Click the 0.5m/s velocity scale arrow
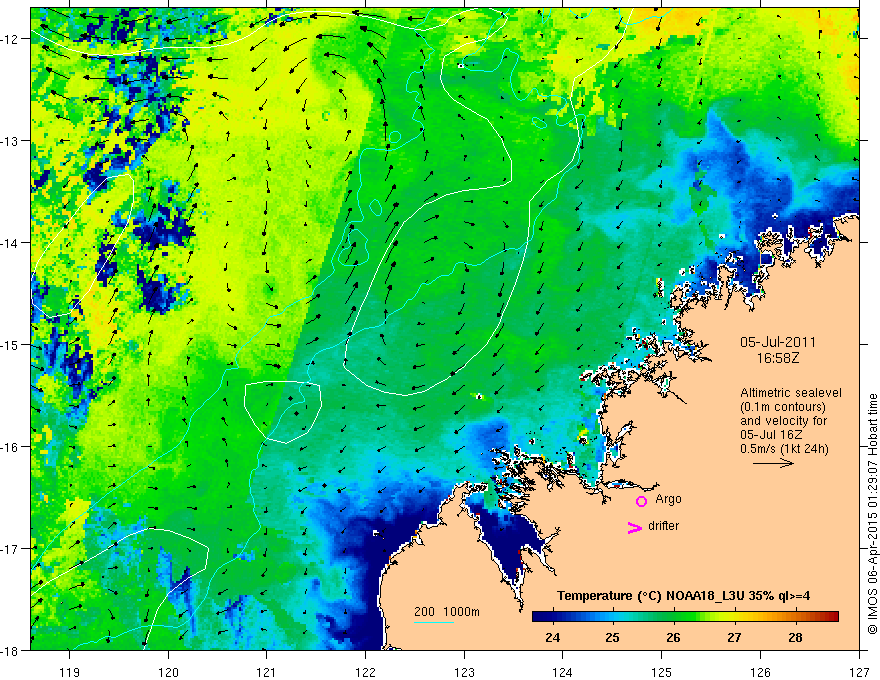 pos(773,463)
